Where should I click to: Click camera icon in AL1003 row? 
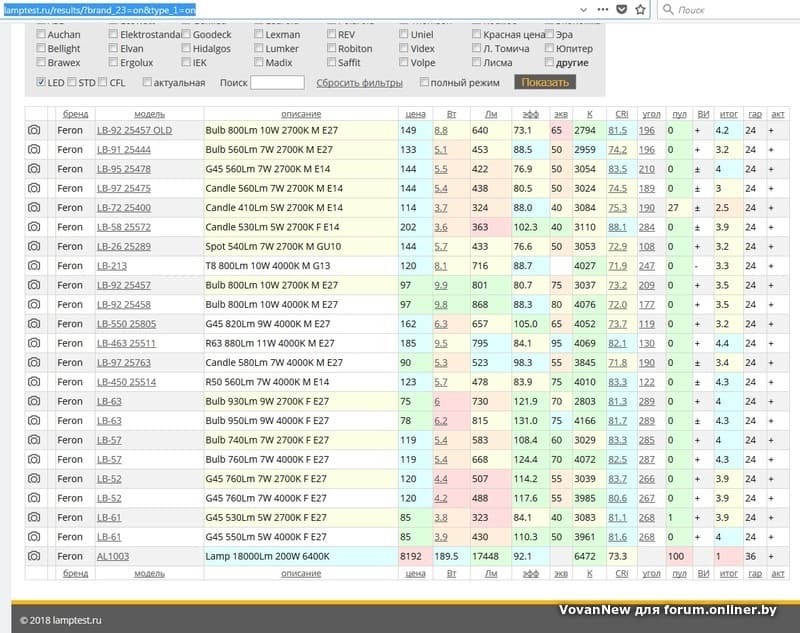pos(34,555)
